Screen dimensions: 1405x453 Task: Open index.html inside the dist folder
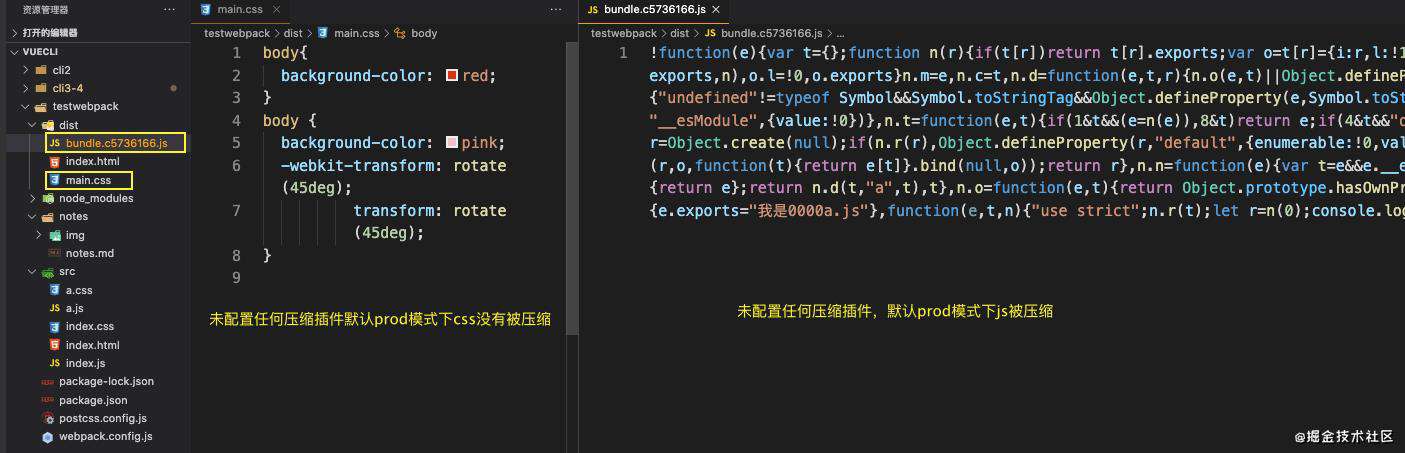[92, 161]
